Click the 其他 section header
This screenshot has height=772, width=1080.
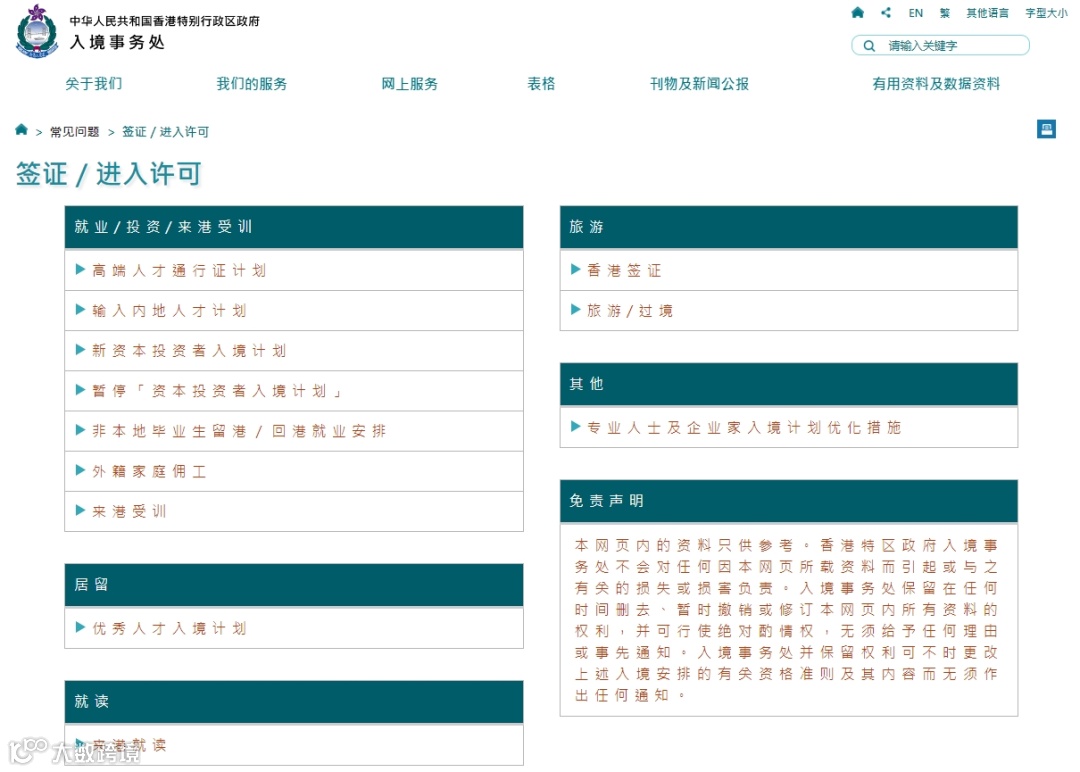coord(789,384)
